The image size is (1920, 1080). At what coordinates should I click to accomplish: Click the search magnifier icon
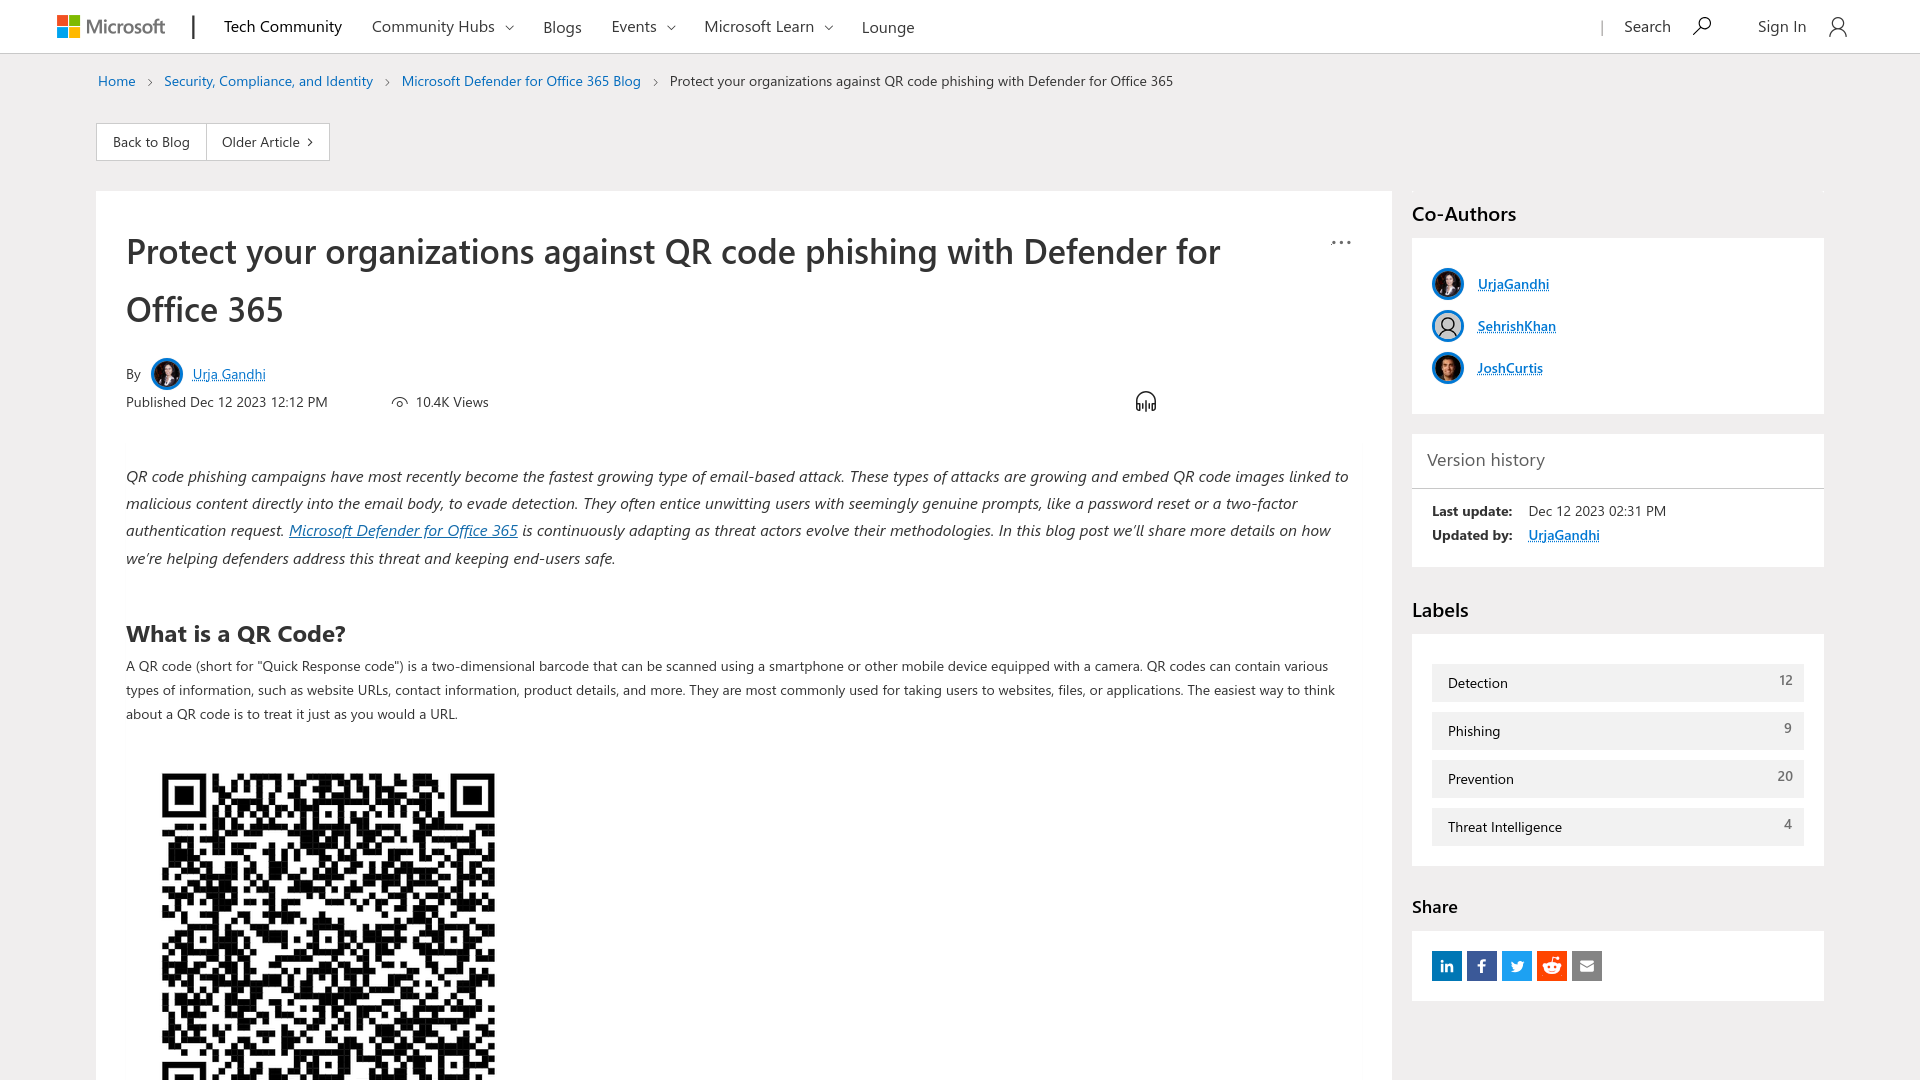[x=1702, y=26]
